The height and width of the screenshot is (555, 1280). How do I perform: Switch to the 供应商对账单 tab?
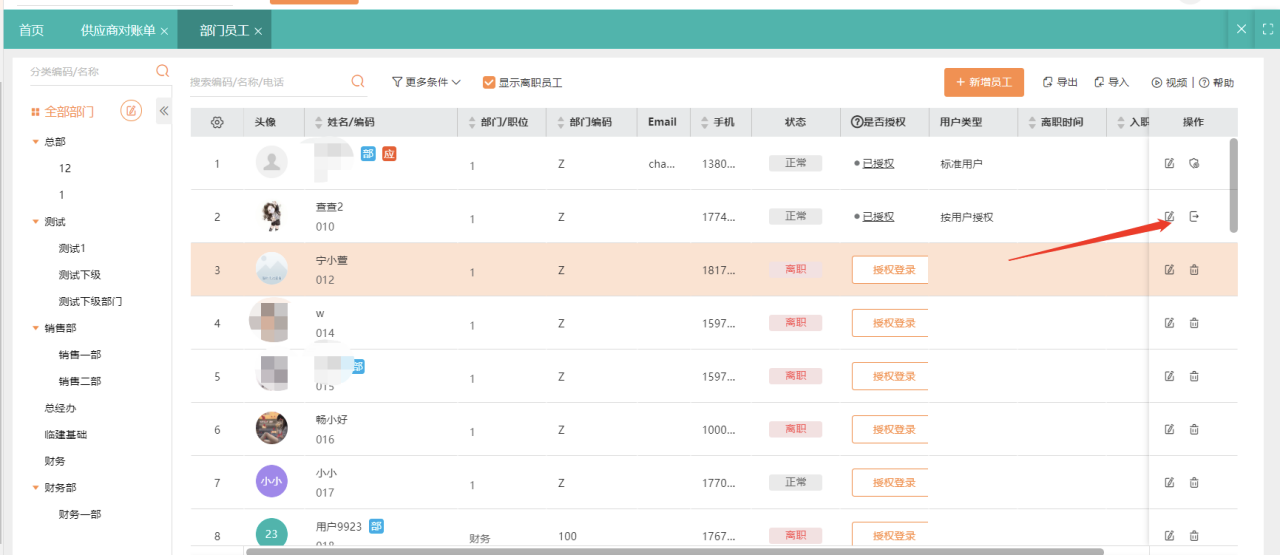118,31
